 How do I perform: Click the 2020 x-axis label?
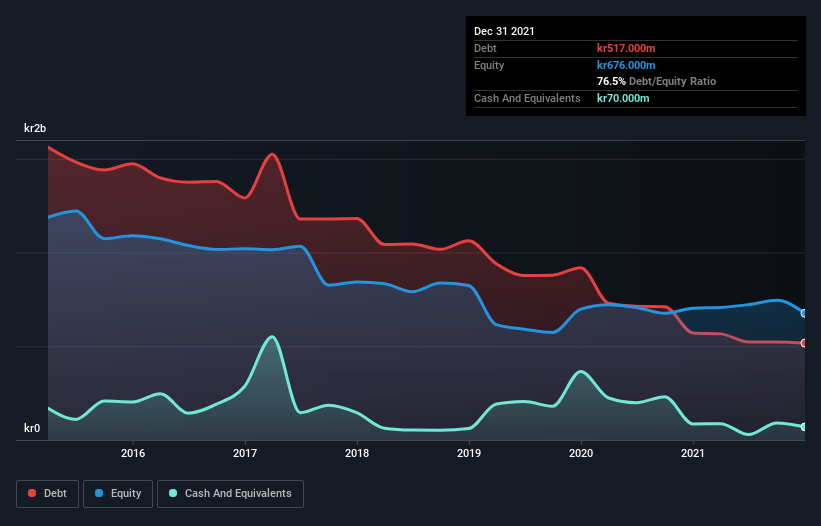tap(581, 453)
